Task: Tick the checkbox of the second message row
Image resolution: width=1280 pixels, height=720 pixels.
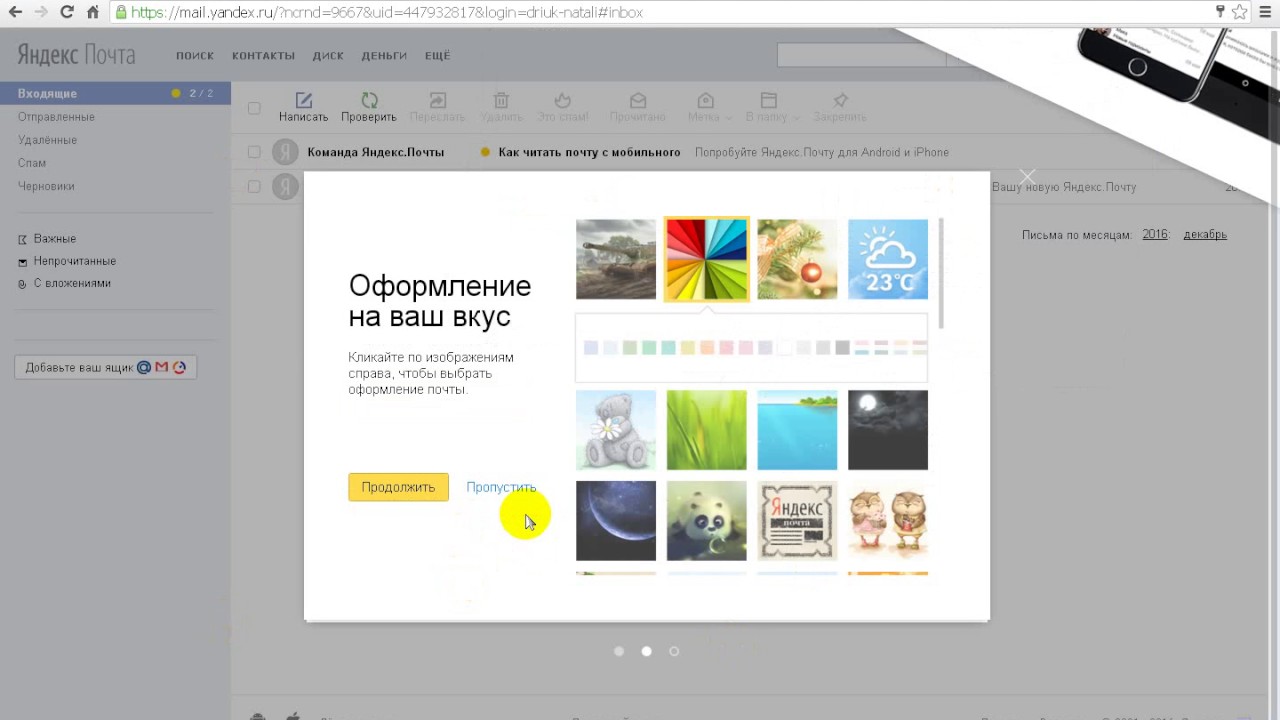Action: point(254,186)
